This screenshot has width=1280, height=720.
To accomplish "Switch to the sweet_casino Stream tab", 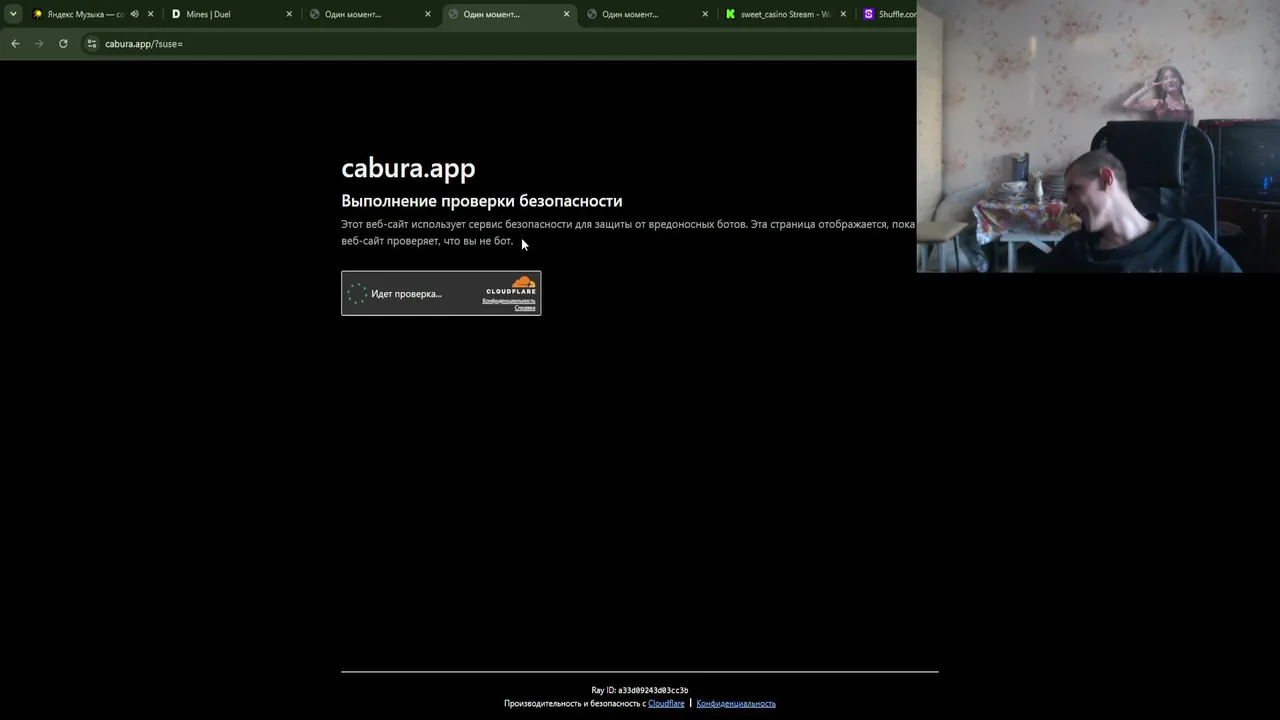I will tap(786, 14).
